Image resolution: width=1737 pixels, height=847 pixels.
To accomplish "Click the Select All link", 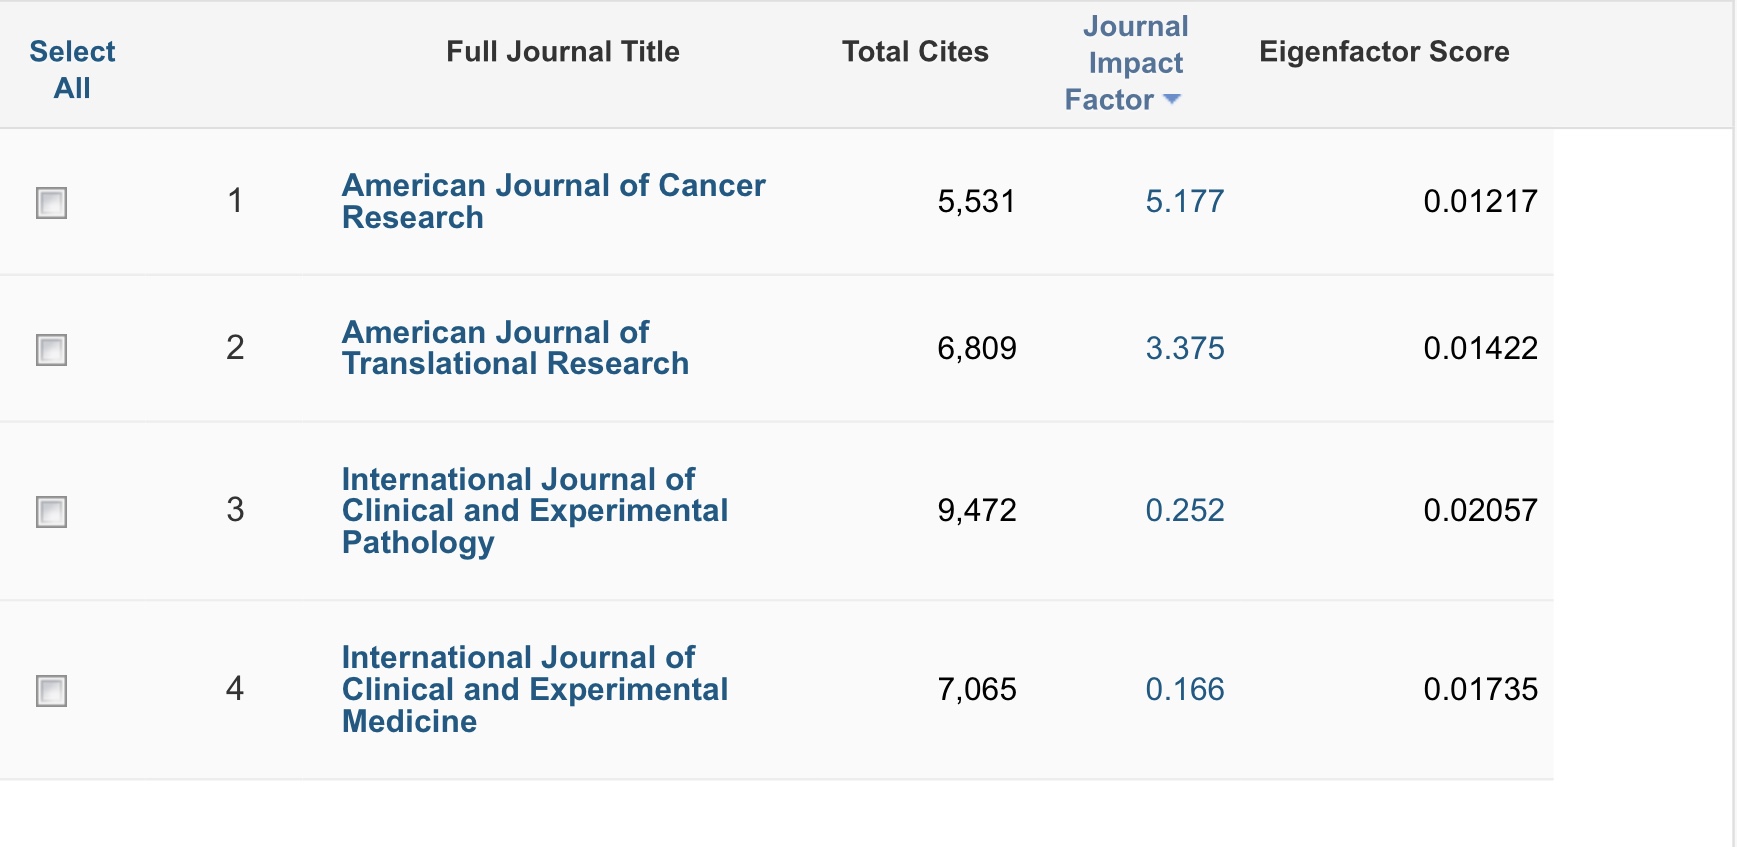I will pyautogui.click(x=72, y=70).
